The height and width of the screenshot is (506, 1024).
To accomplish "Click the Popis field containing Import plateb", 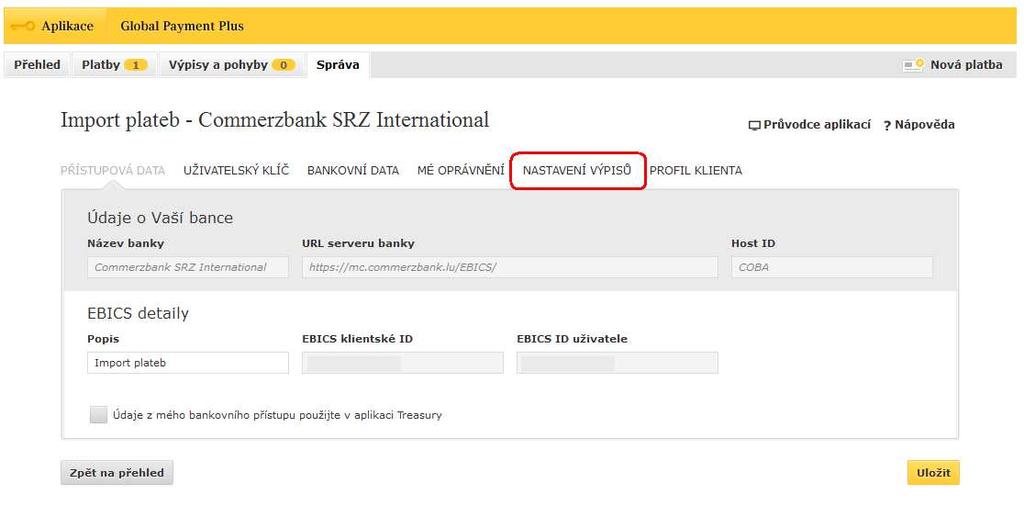I will point(188,362).
